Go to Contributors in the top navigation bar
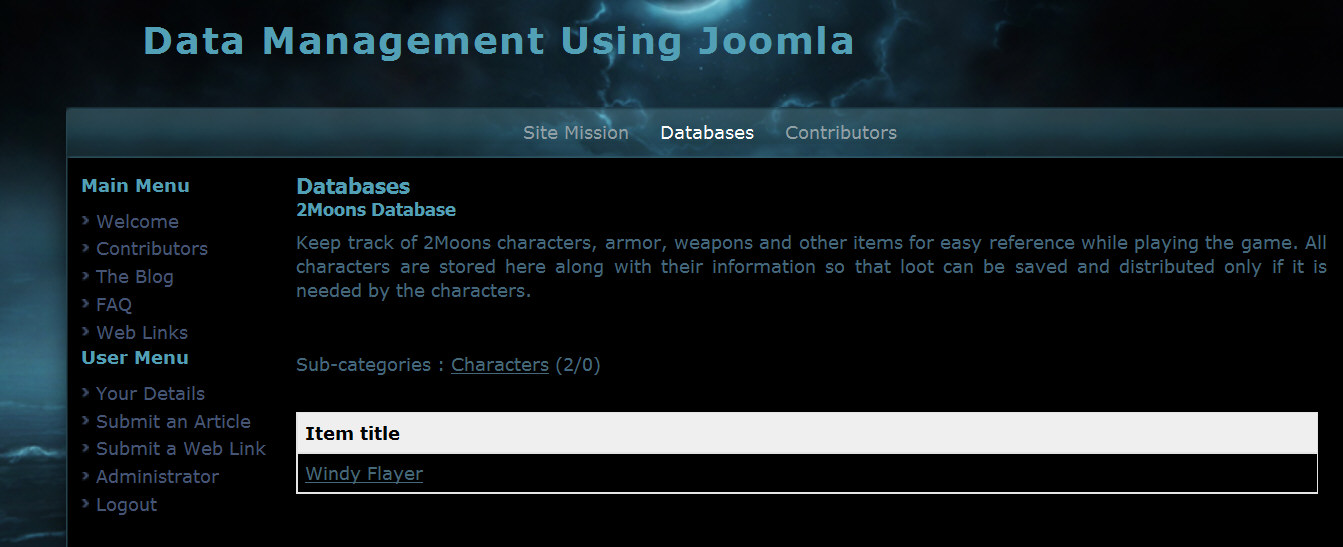1343x547 pixels. 841,133
